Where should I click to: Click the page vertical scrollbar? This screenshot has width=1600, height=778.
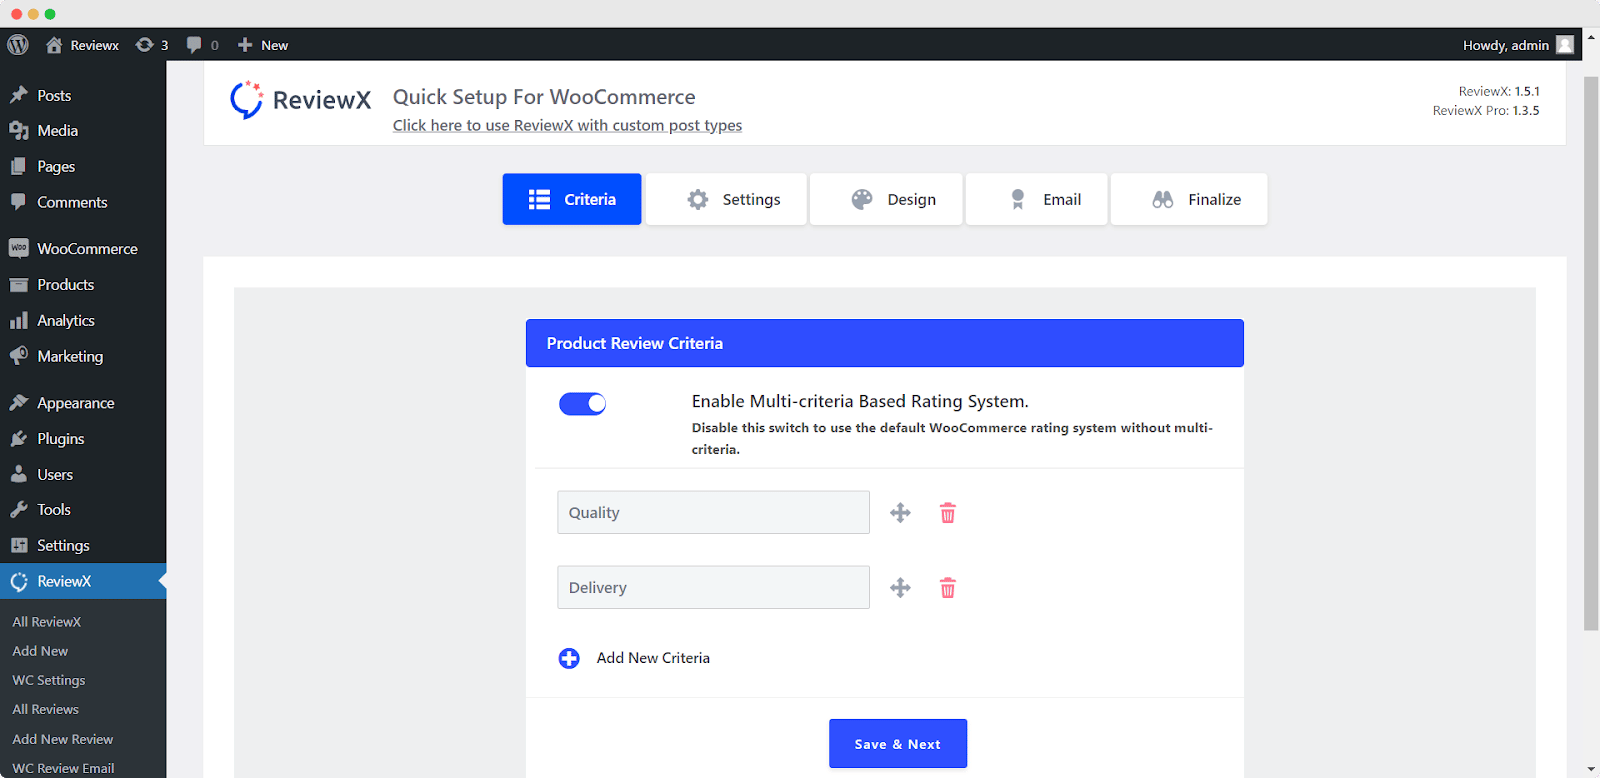(1591, 353)
